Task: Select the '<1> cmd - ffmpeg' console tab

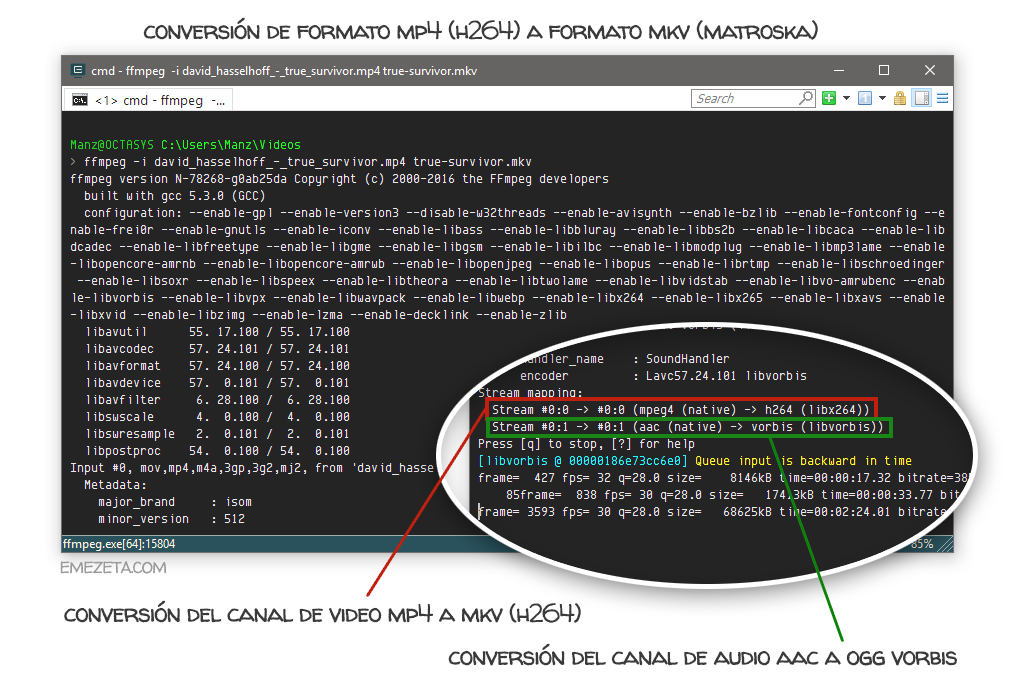Action: point(148,101)
